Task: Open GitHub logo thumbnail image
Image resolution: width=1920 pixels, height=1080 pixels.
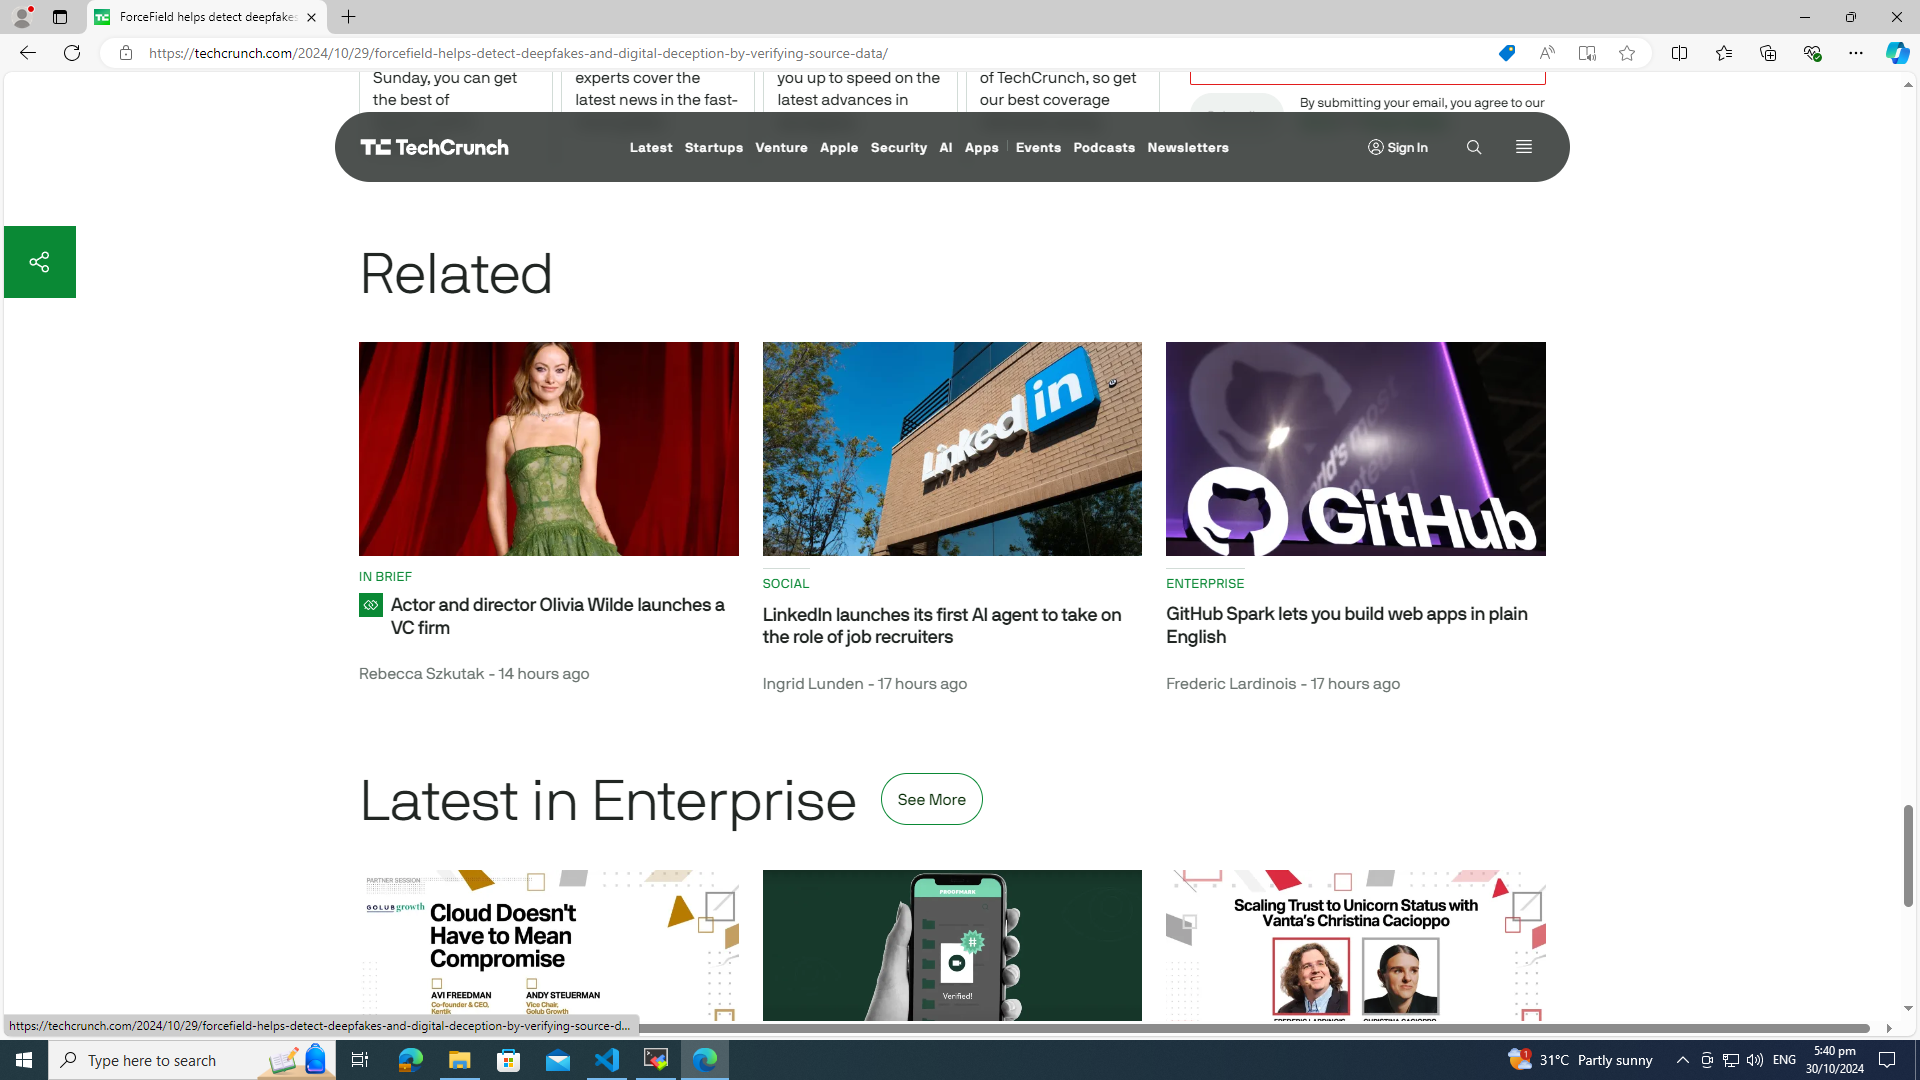Action: (1356, 449)
